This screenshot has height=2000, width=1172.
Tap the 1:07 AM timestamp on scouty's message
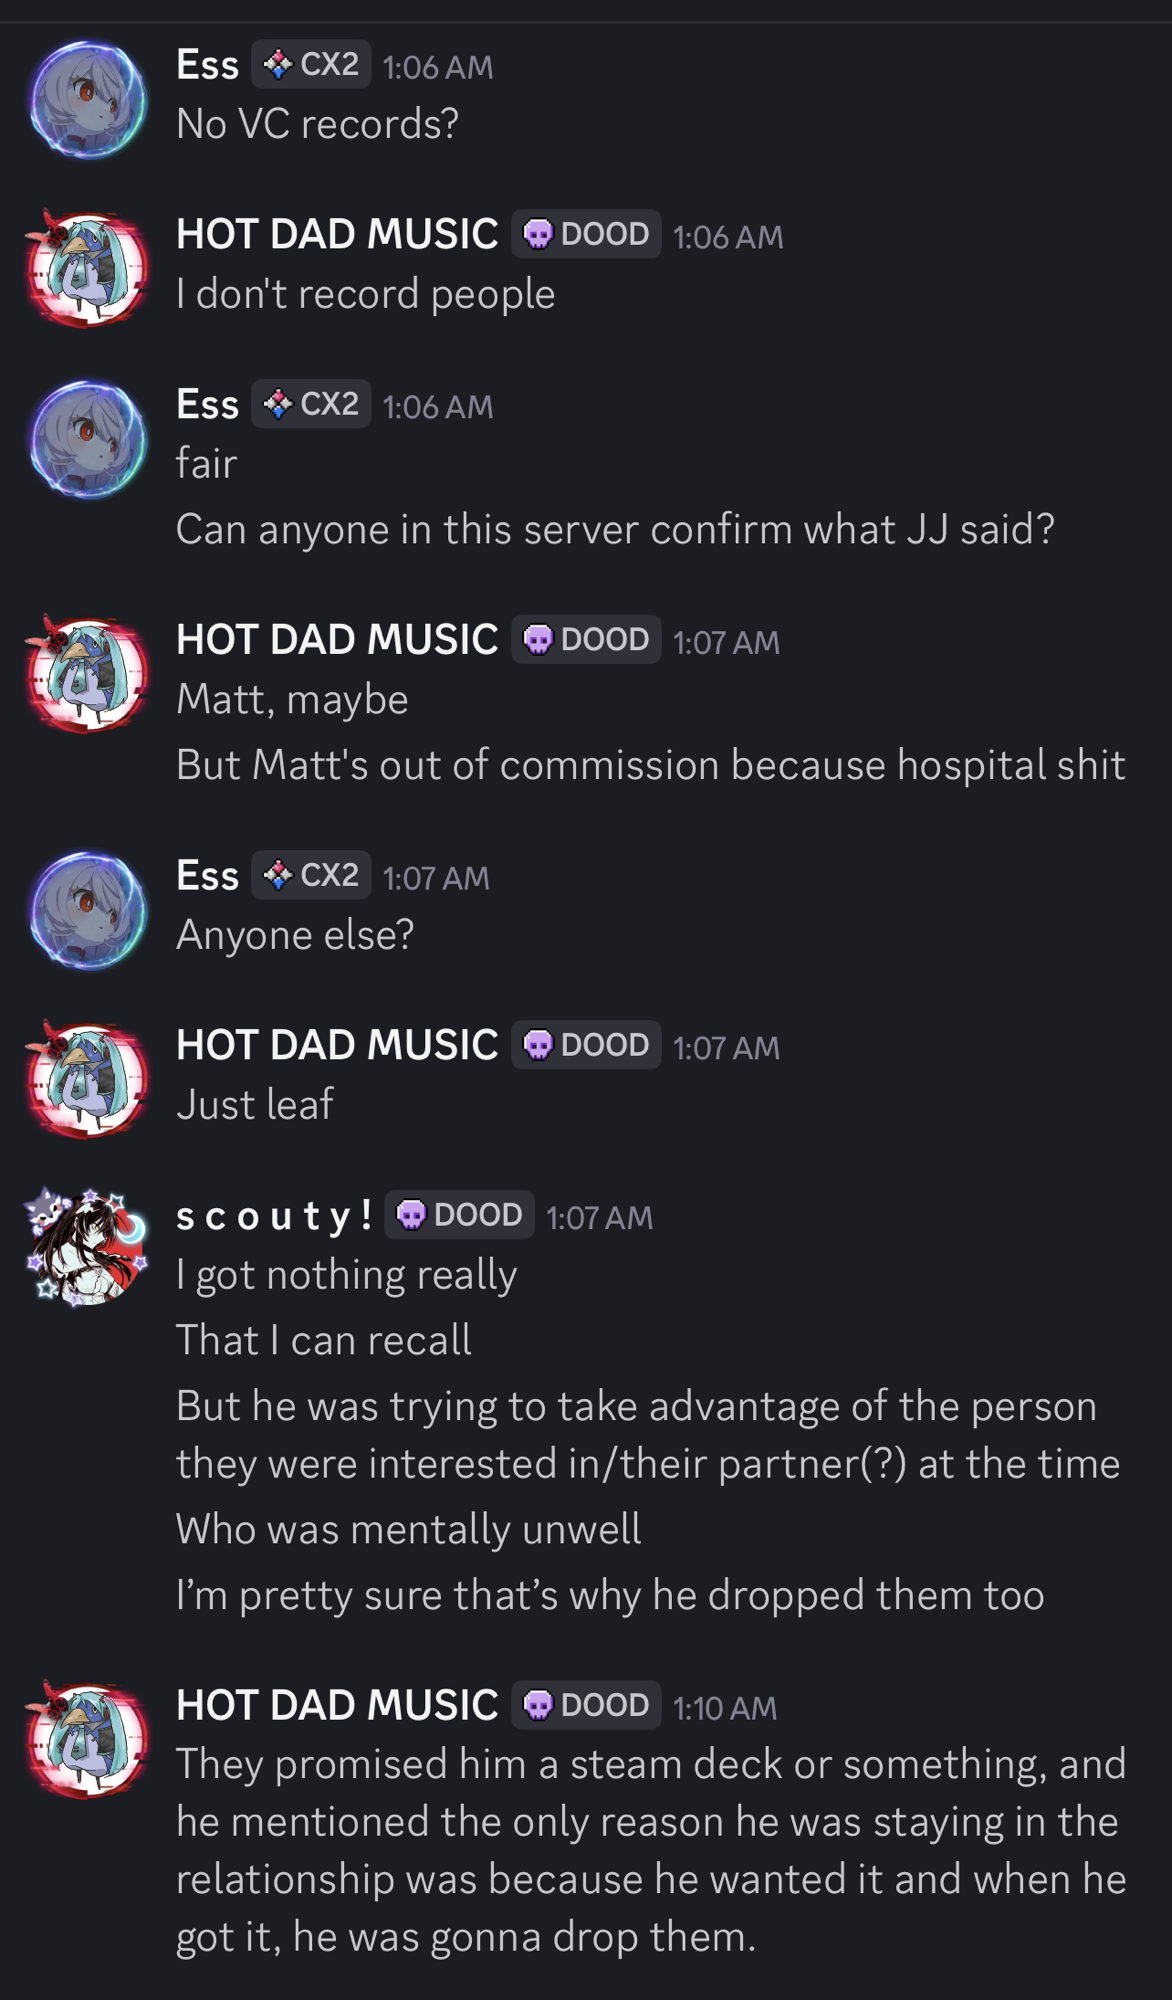click(599, 1217)
